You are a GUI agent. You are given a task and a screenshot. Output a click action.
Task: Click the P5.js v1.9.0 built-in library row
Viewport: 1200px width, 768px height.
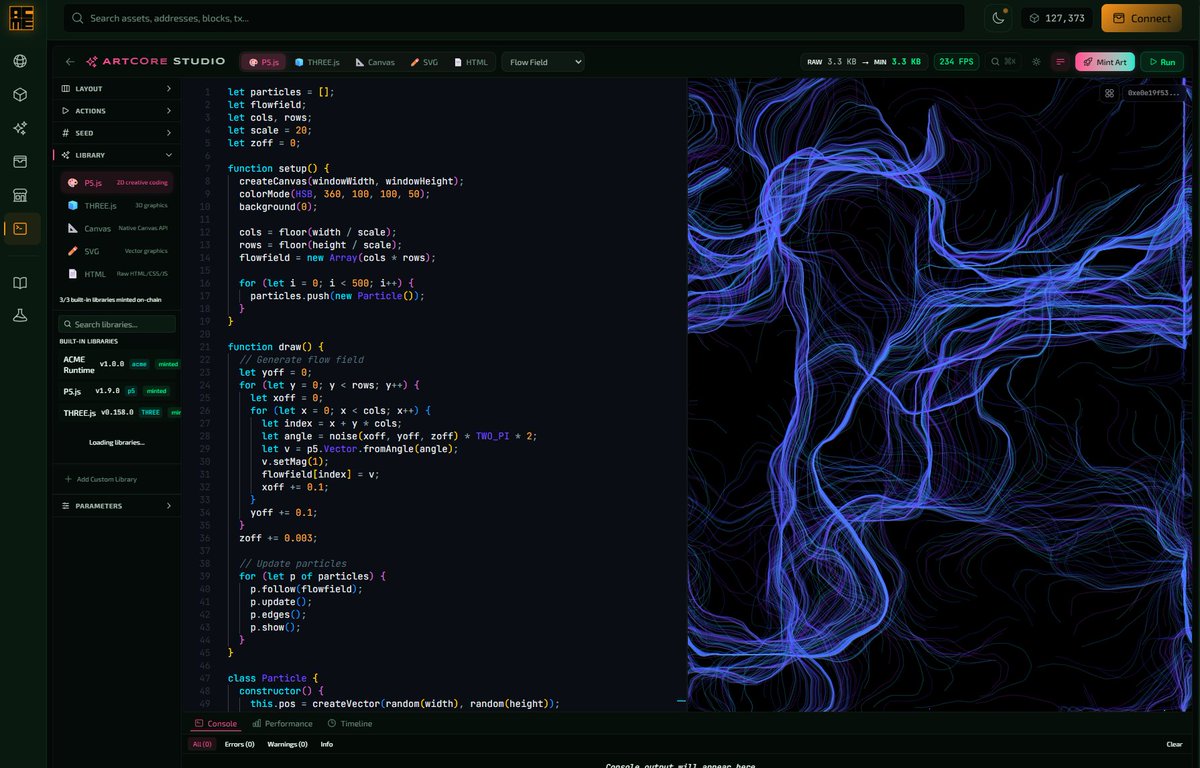pos(118,392)
